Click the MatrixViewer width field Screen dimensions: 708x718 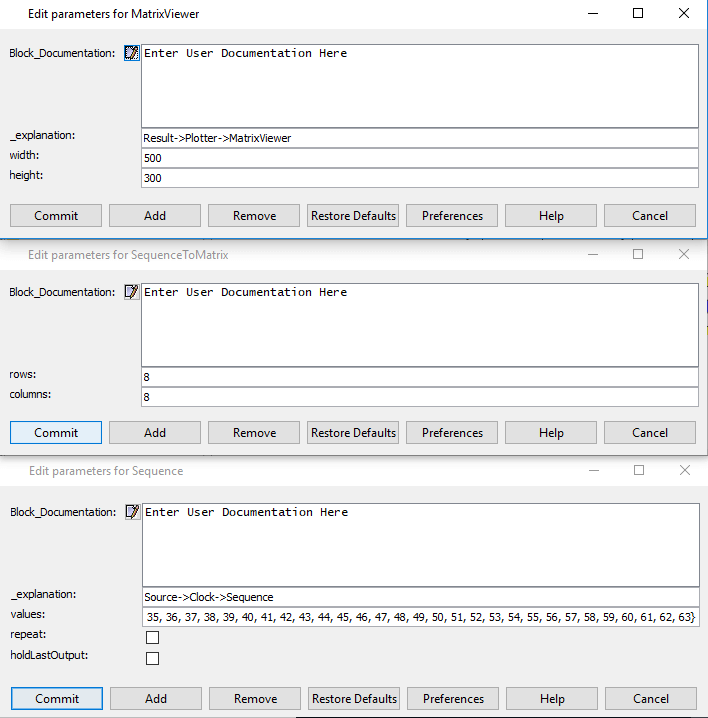(x=419, y=158)
